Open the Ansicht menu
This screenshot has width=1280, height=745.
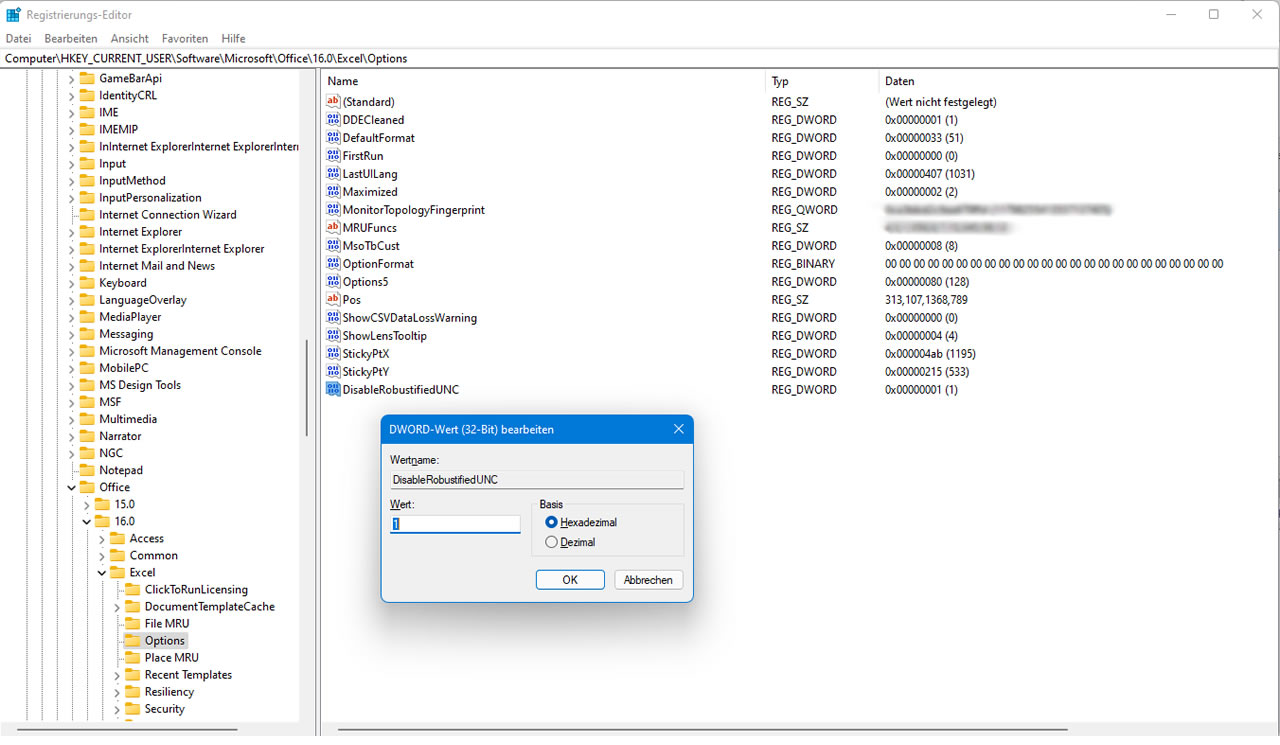click(130, 38)
